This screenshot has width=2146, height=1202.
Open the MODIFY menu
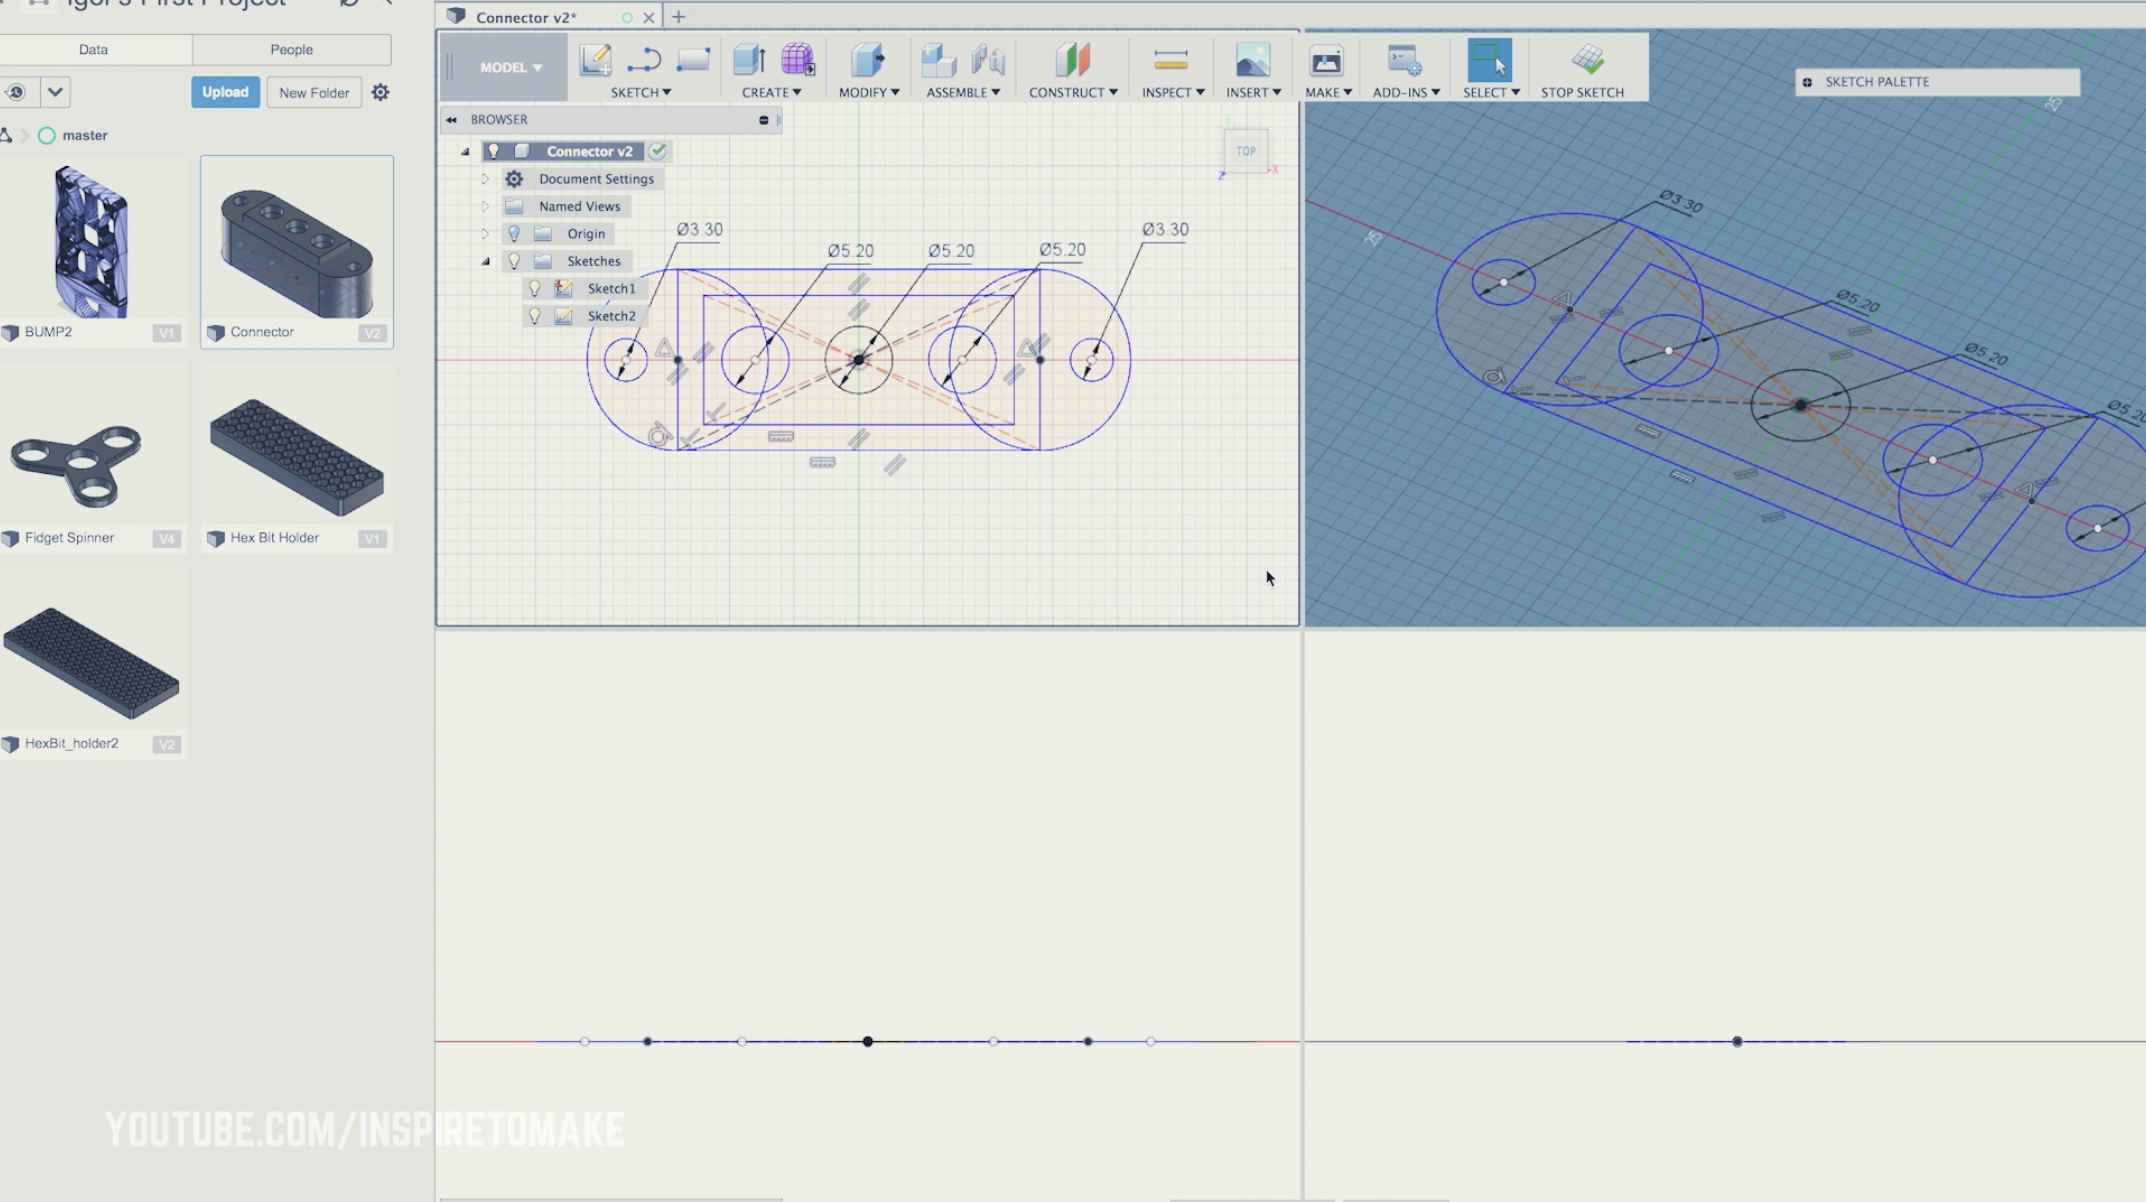point(868,92)
